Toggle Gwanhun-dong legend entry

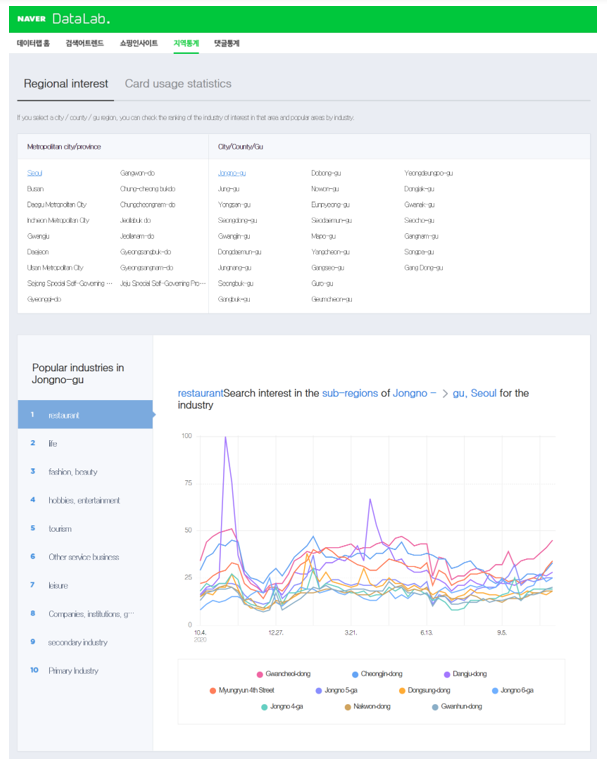pyautogui.click(x=457, y=707)
